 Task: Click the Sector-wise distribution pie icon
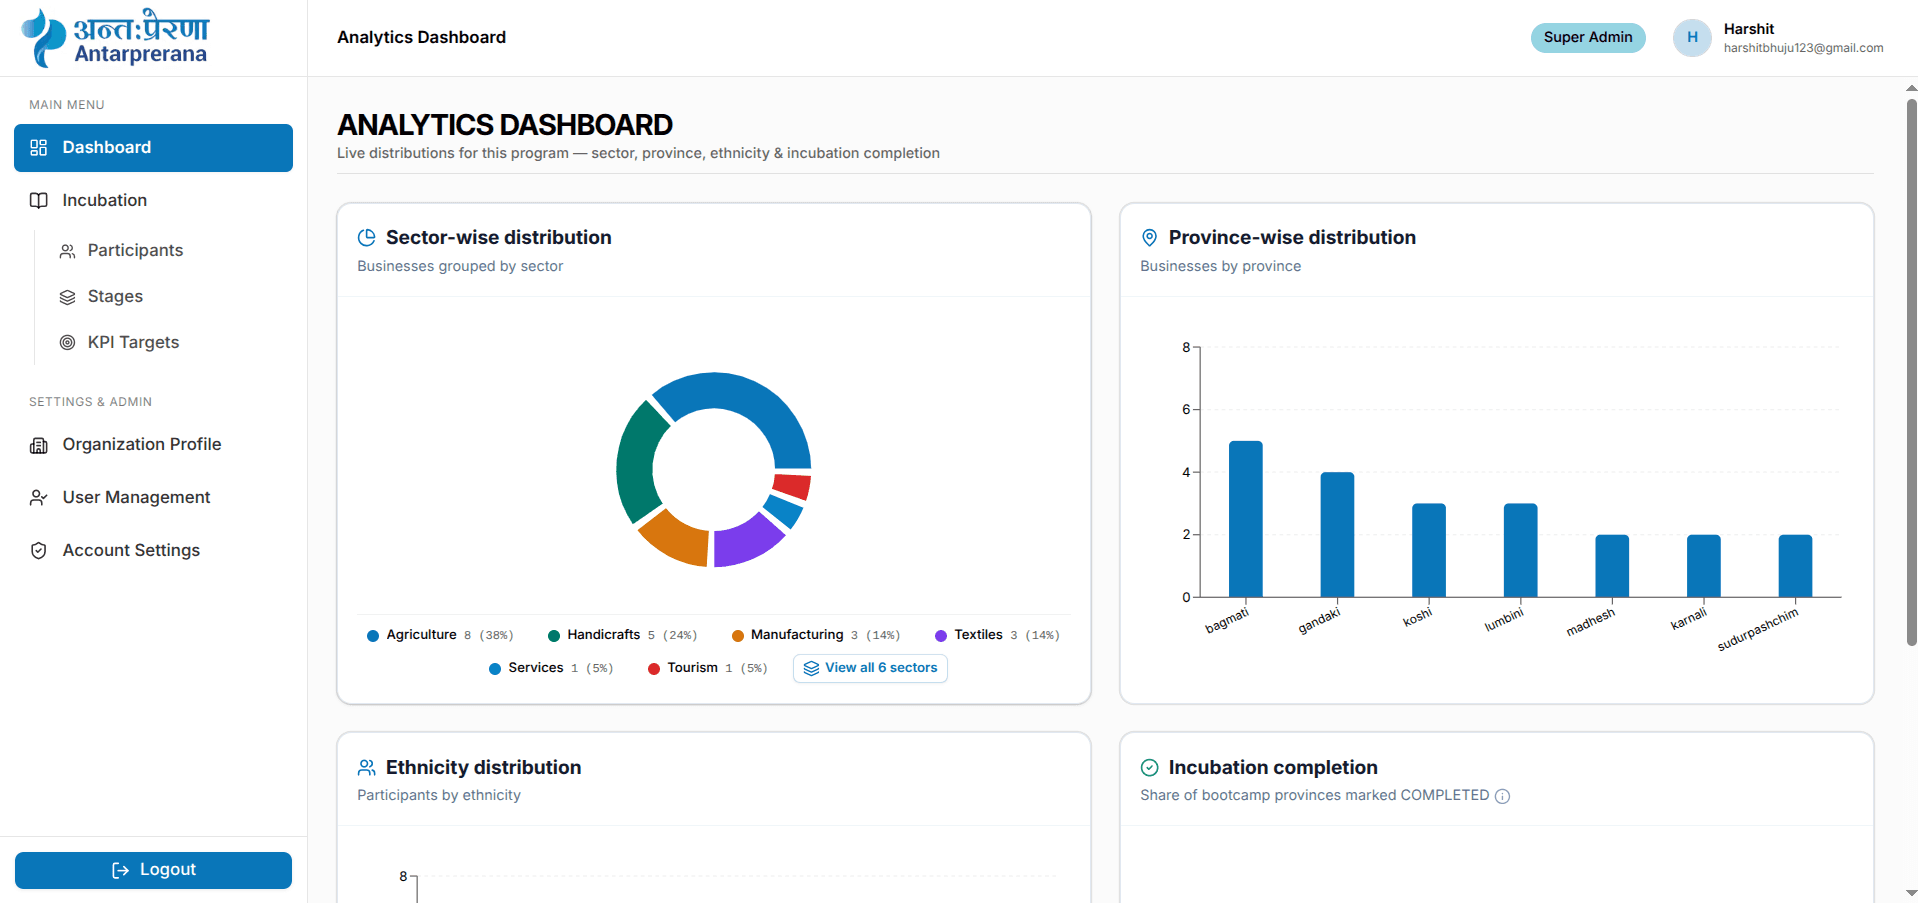tap(367, 237)
